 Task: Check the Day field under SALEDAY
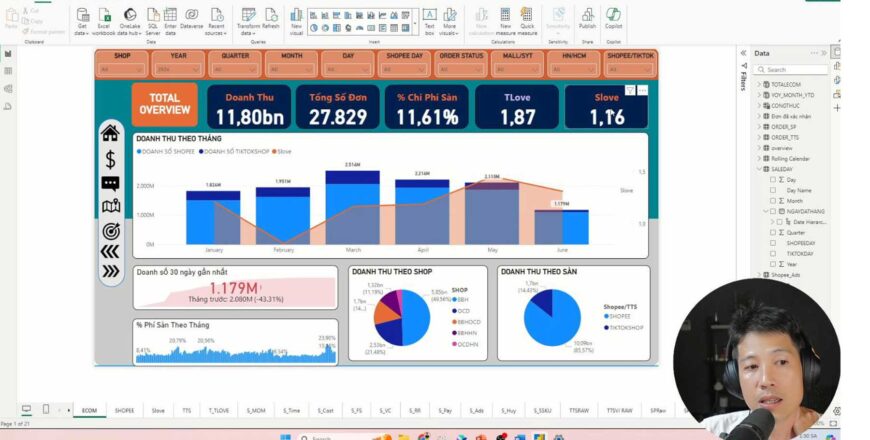(x=773, y=180)
